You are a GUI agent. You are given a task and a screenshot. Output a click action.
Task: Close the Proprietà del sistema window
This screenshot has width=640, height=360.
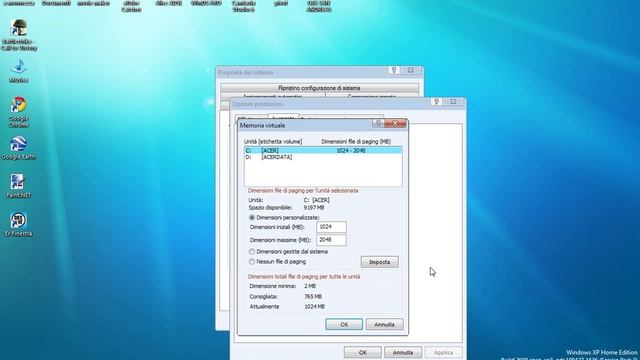pyautogui.click(x=411, y=70)
